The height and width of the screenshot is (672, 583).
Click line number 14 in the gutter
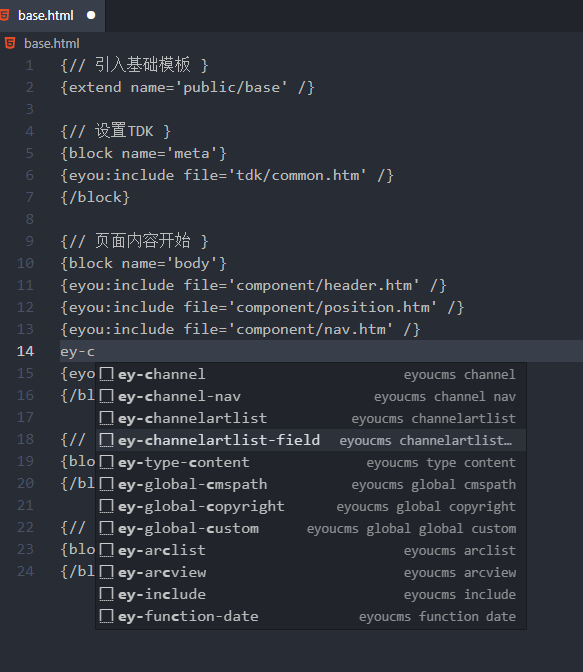[x=25, y=351]
